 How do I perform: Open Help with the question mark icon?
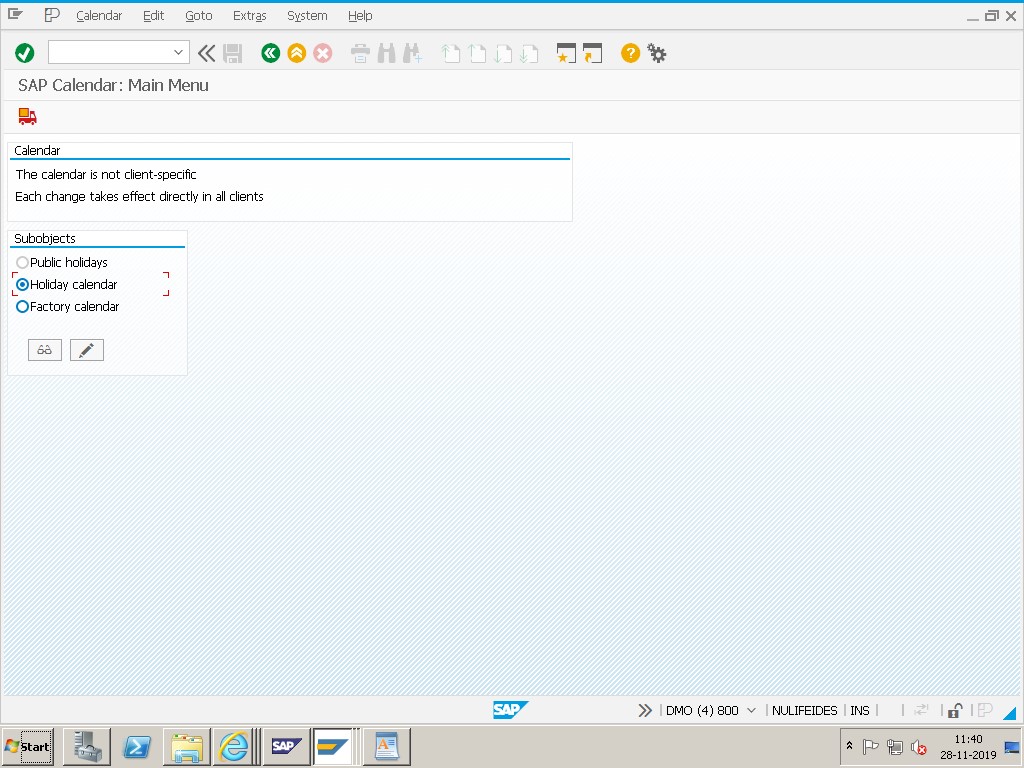(630, 53)
